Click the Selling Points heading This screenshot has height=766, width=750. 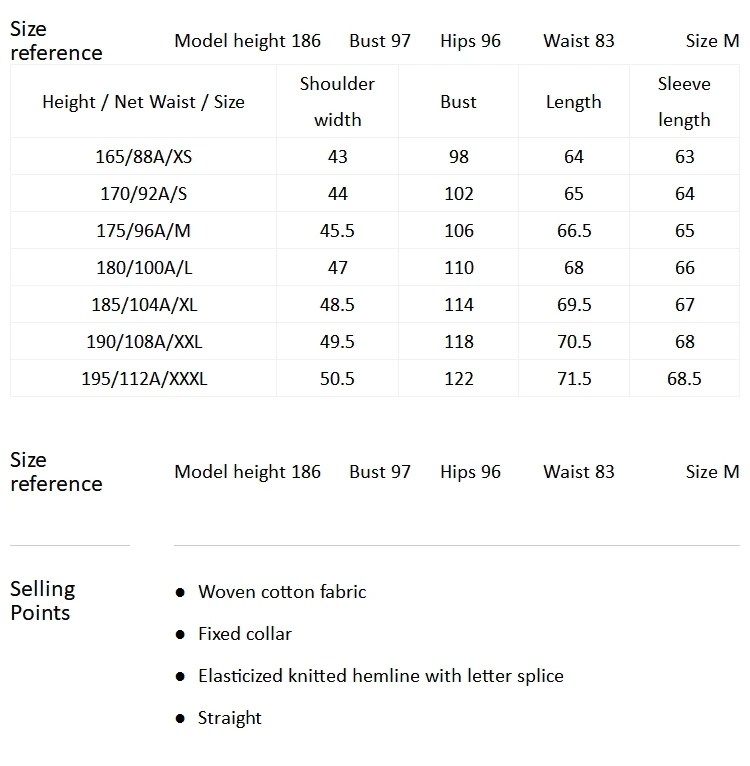(43, 601)
